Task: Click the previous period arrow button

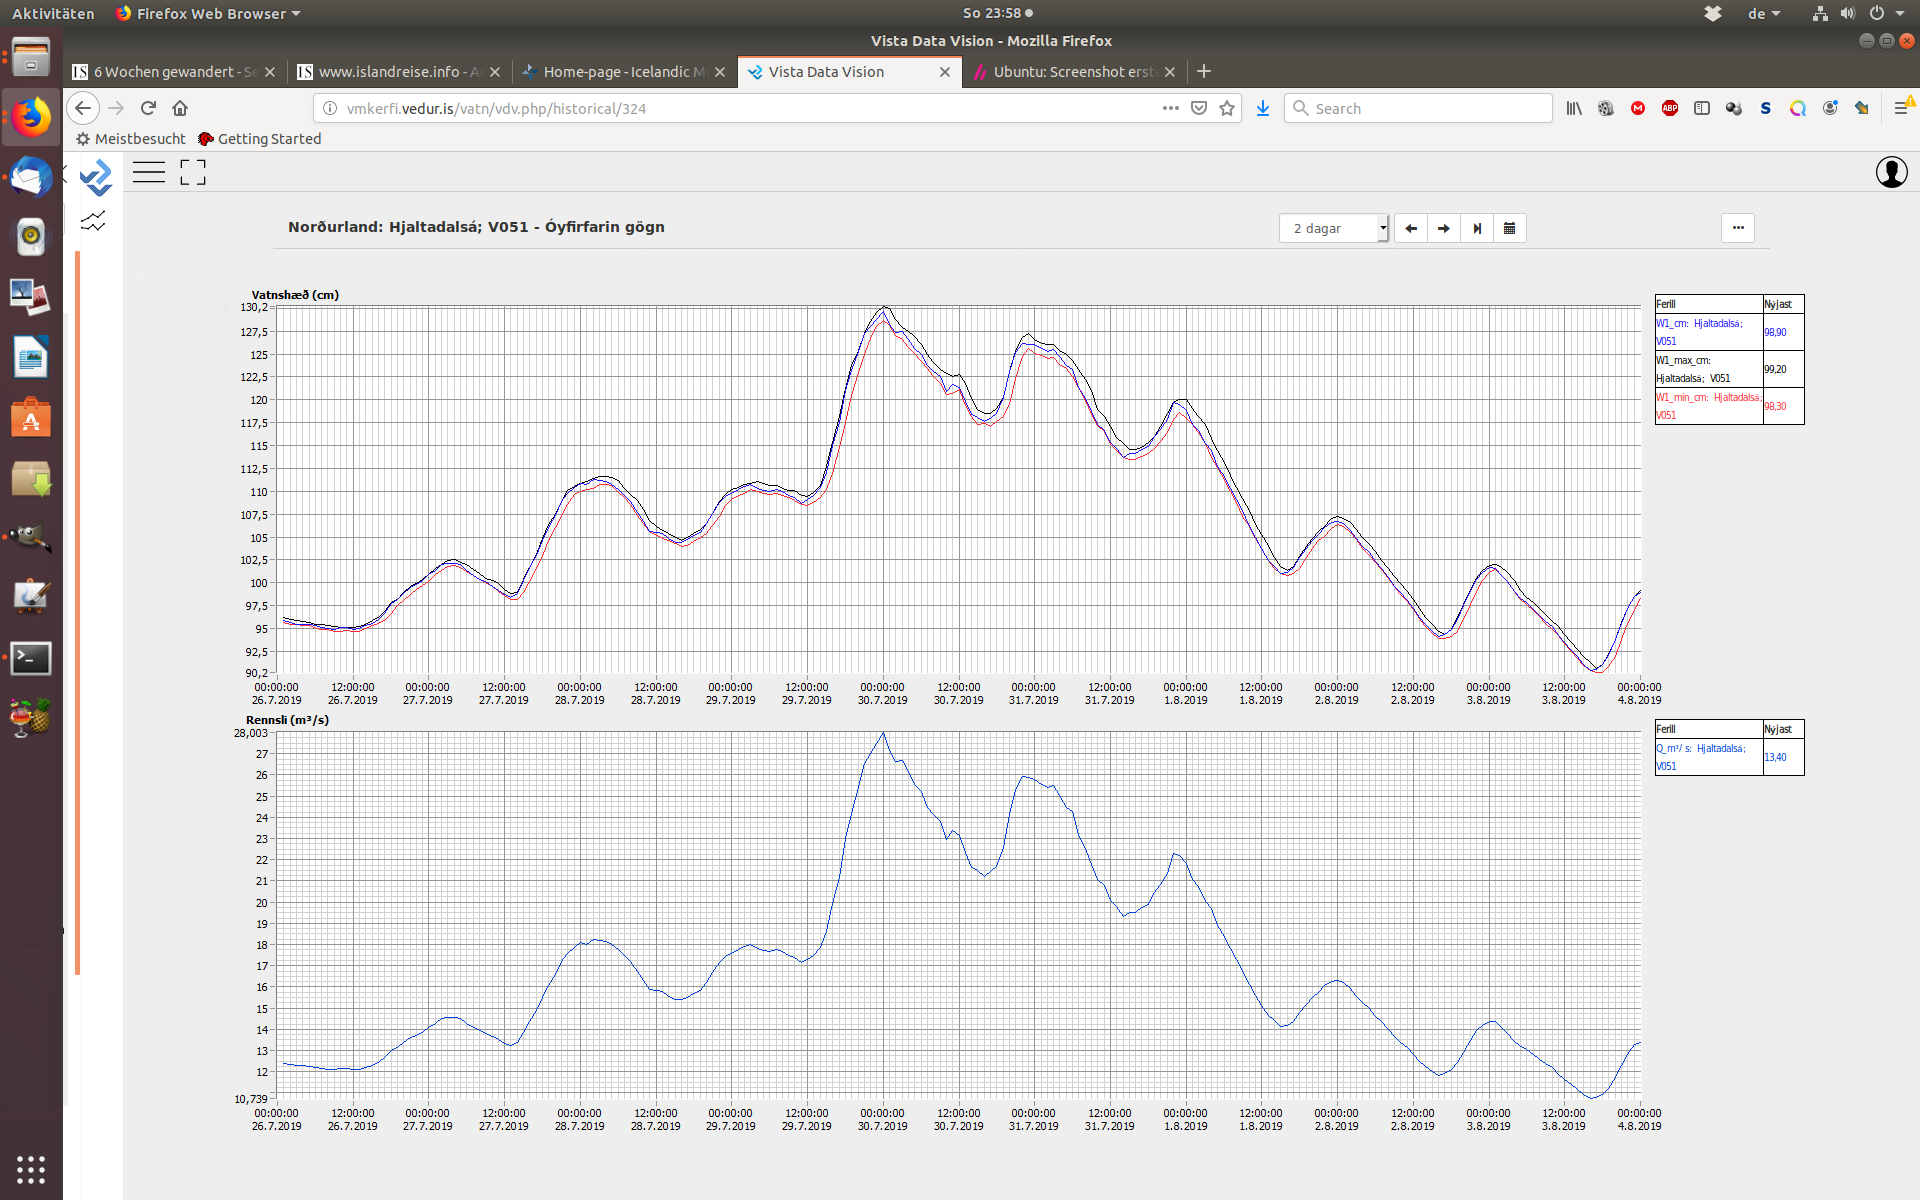Action: 1410,229
